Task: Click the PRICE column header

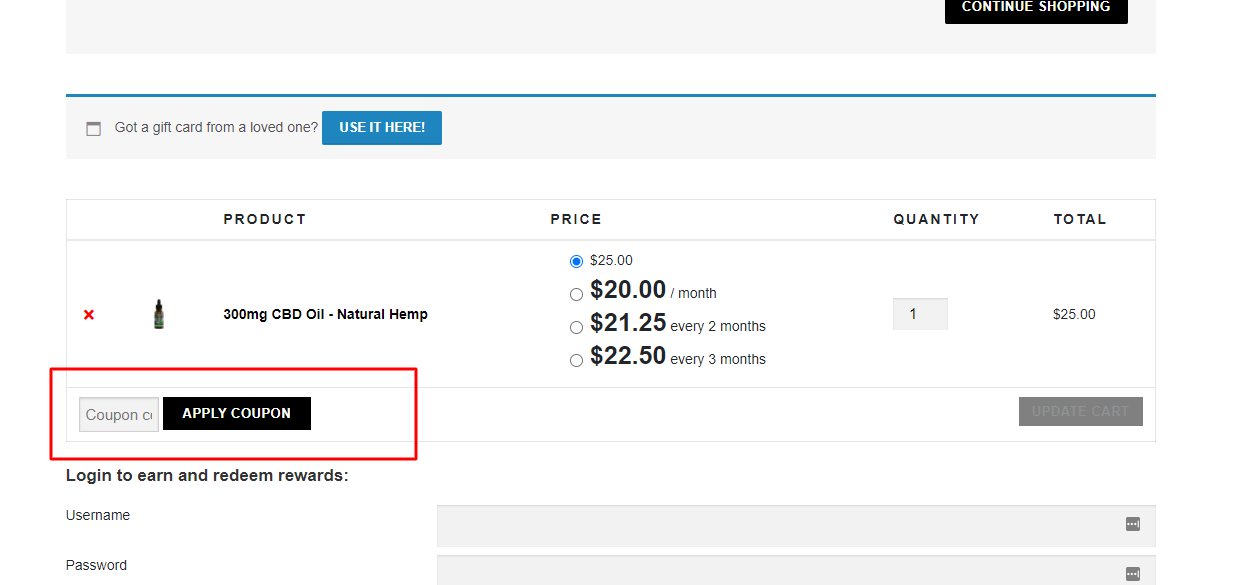Action: coord(576,219)
